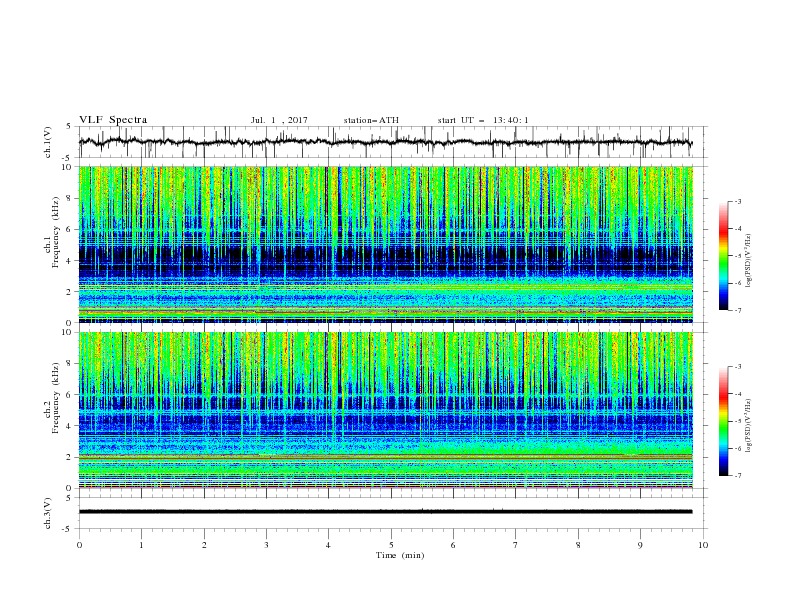Click the ch.1 color scale "log(PSD)(V²/Hz)" label
792x612 pixels.
pos(749,261)
